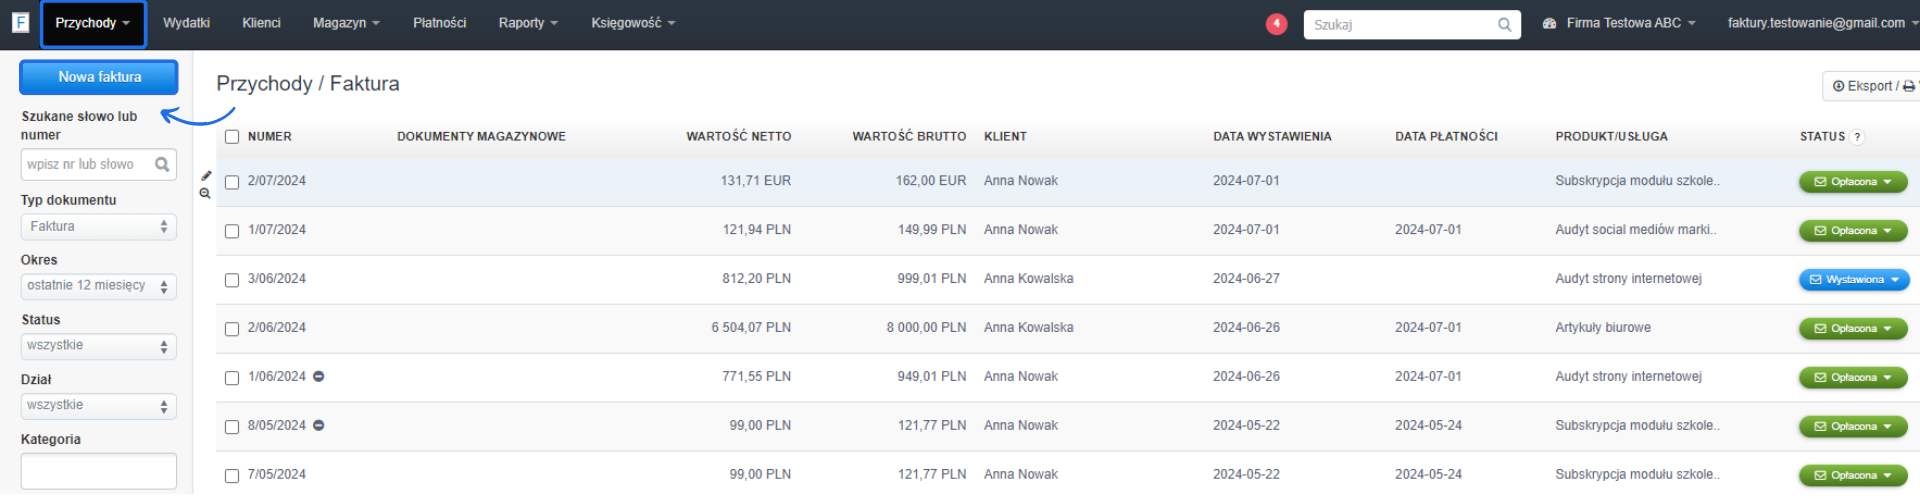
Task: Click the Nowa faktura button
Action: click(99, 77)
